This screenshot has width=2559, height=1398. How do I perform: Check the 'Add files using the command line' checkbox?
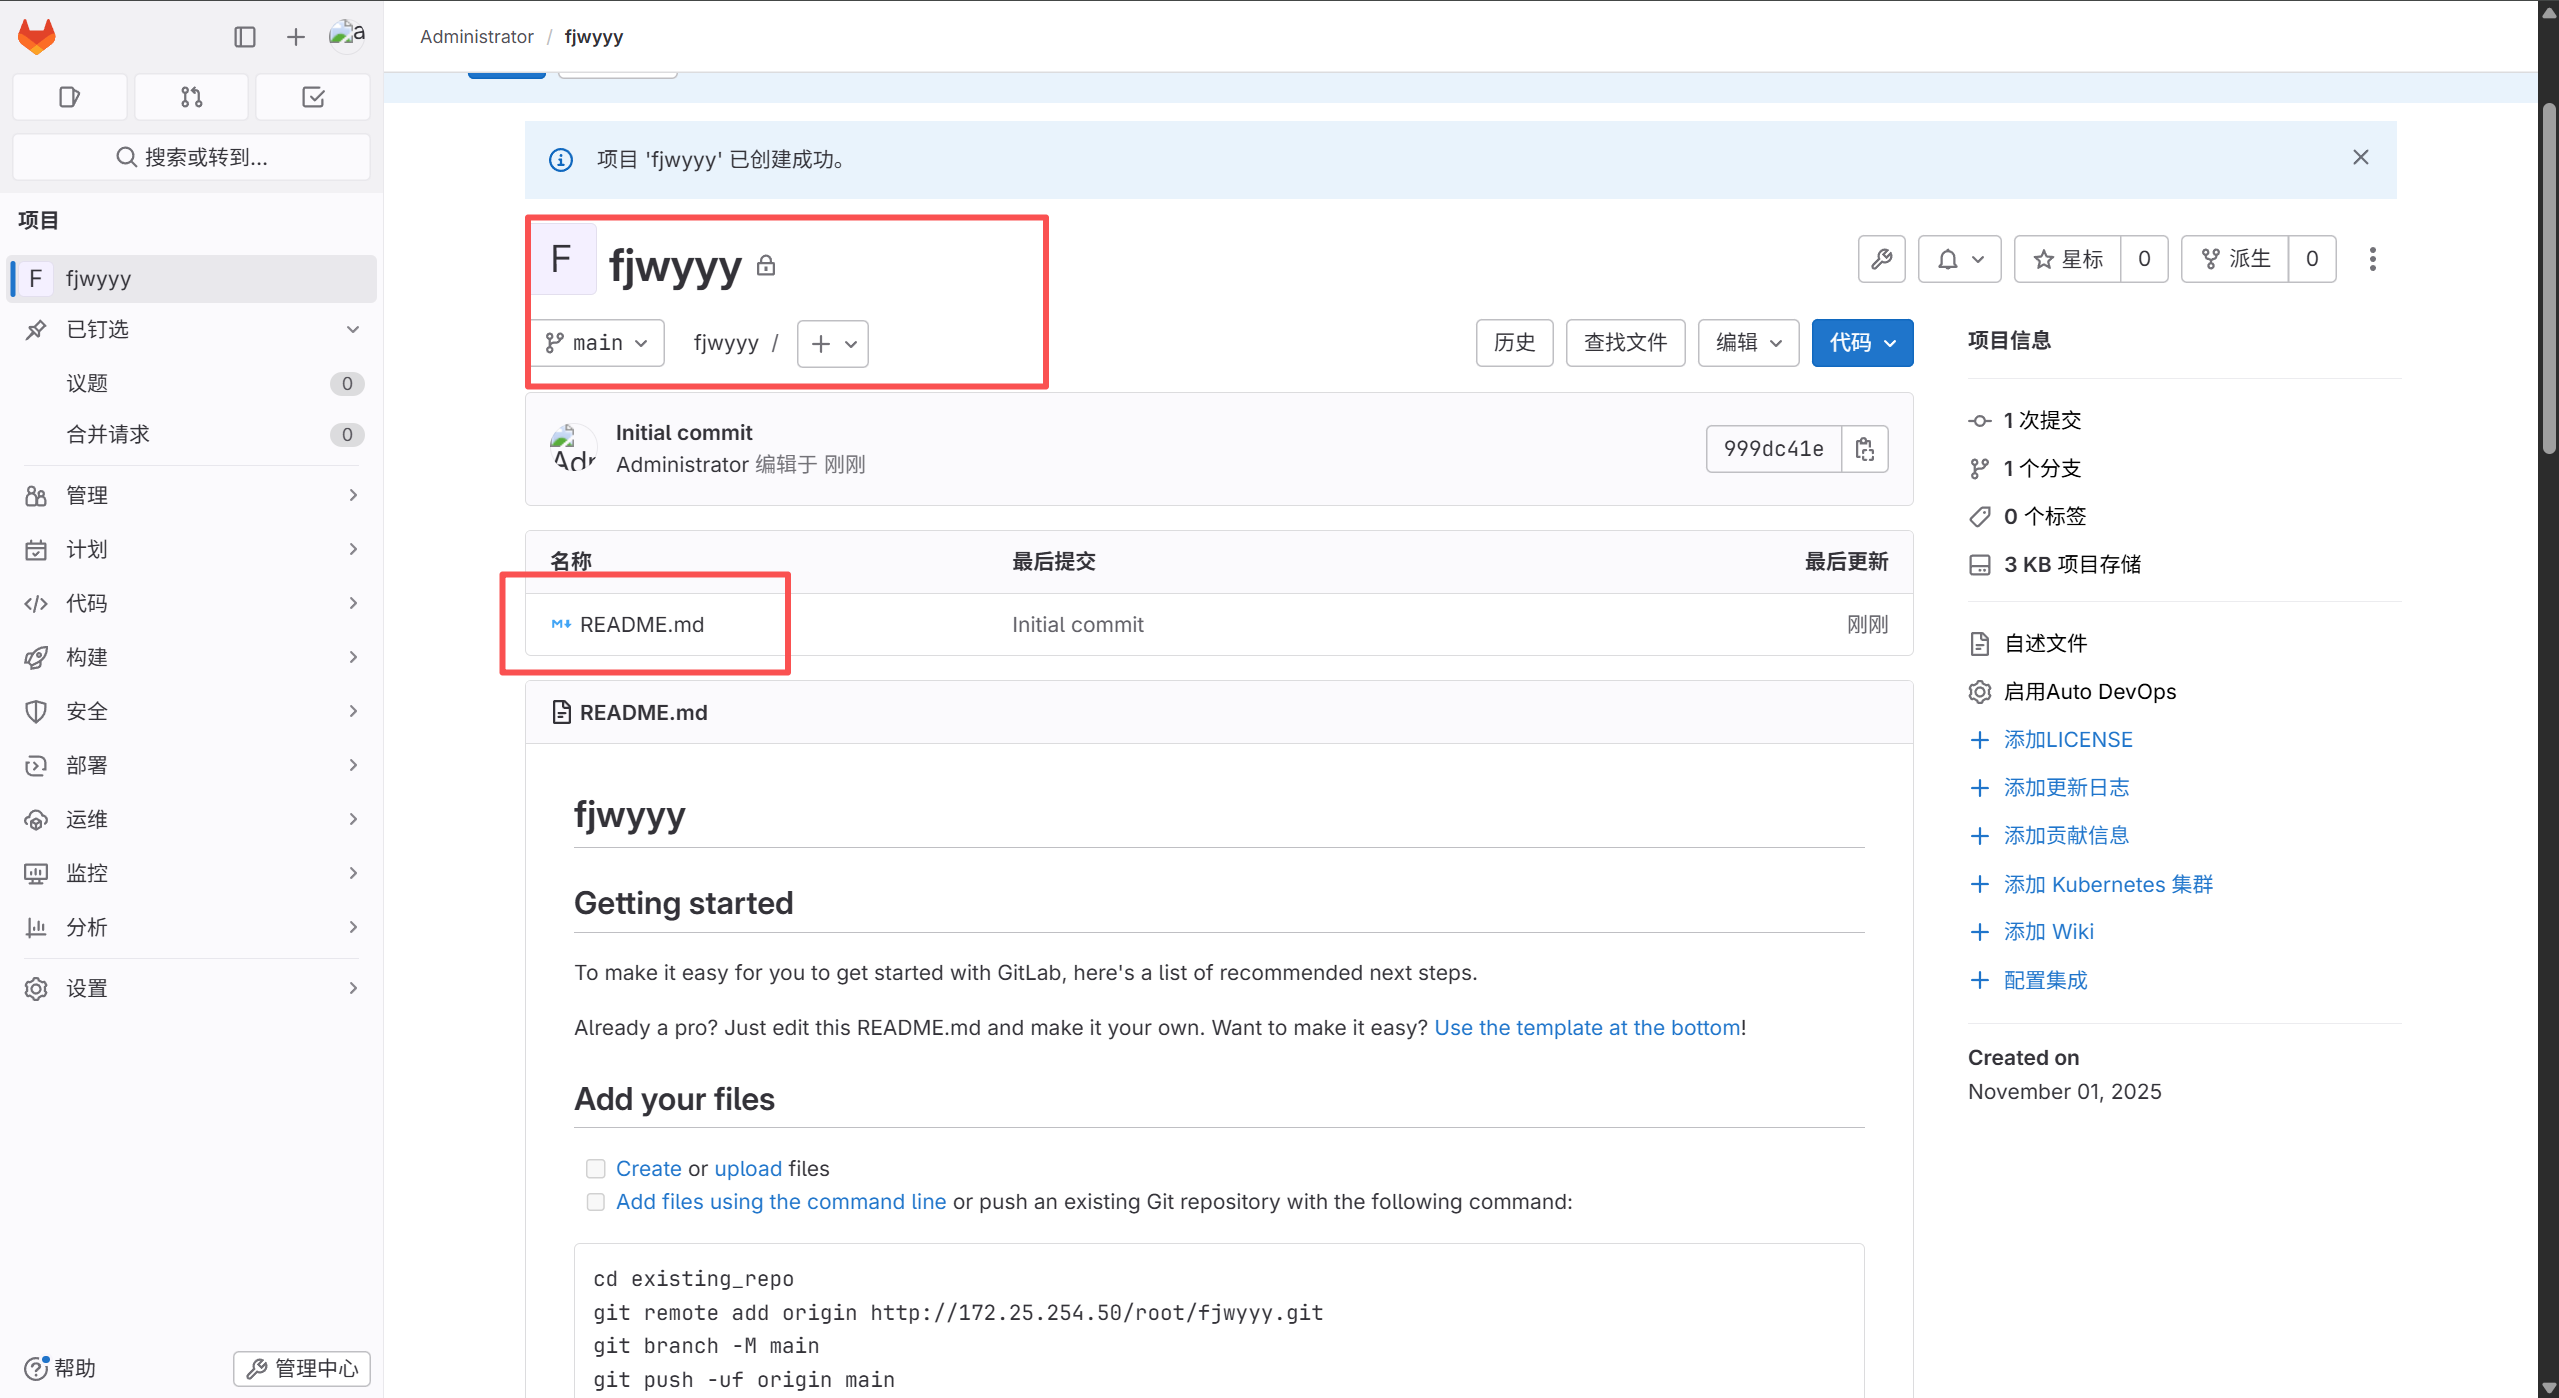[x=596, y=1202]
